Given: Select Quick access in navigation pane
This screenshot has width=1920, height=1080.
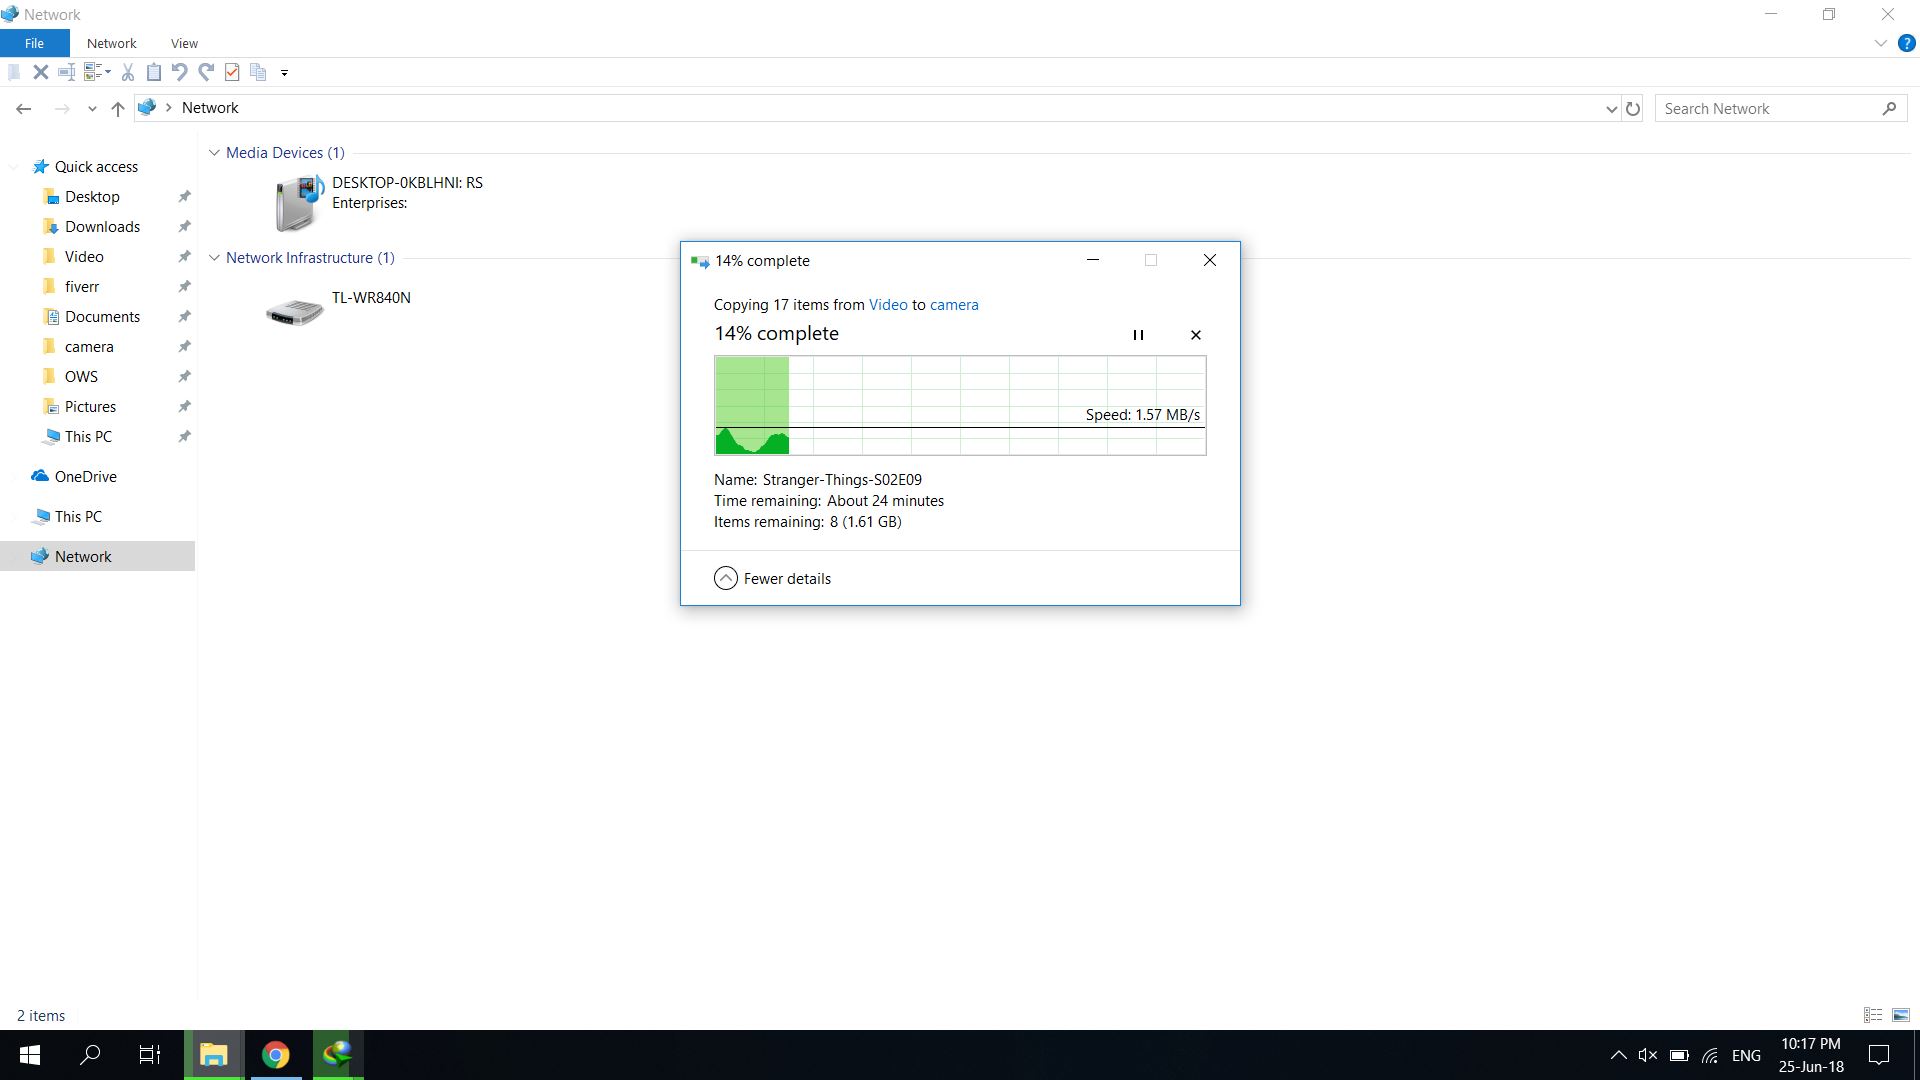Looking at the screenshot, I should (96, 167).
